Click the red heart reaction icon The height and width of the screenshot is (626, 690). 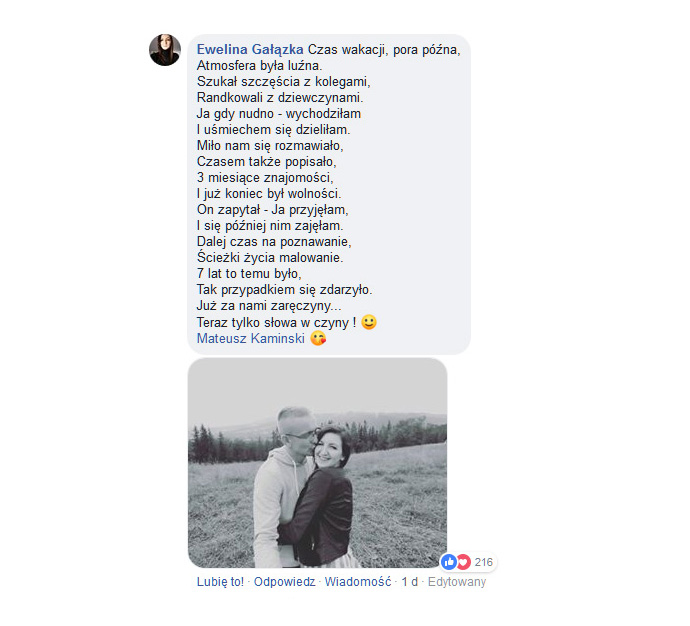[463, 562]
